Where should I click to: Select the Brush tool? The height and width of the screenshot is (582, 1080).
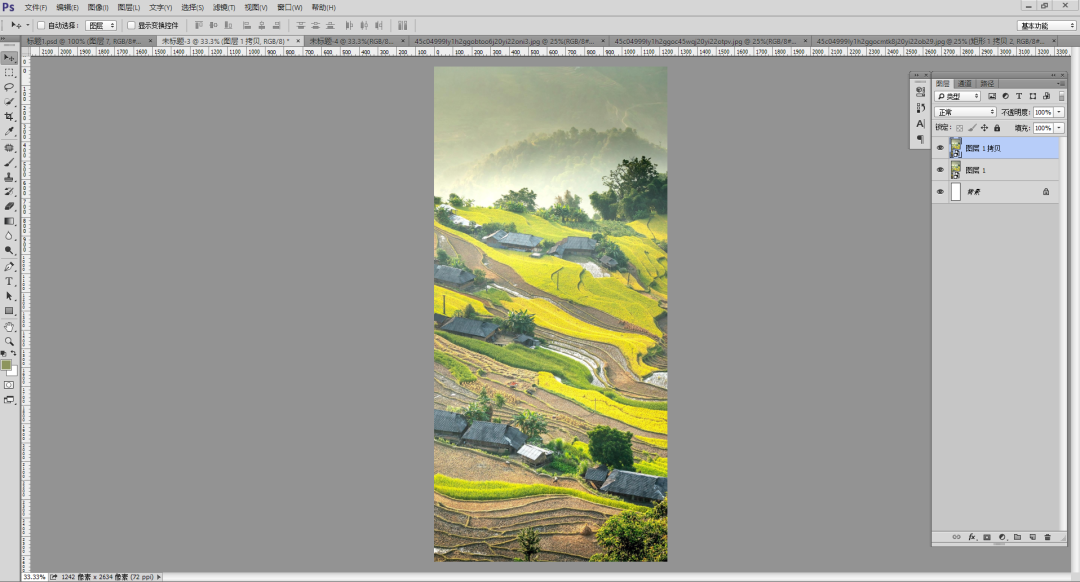click(9, 163)
